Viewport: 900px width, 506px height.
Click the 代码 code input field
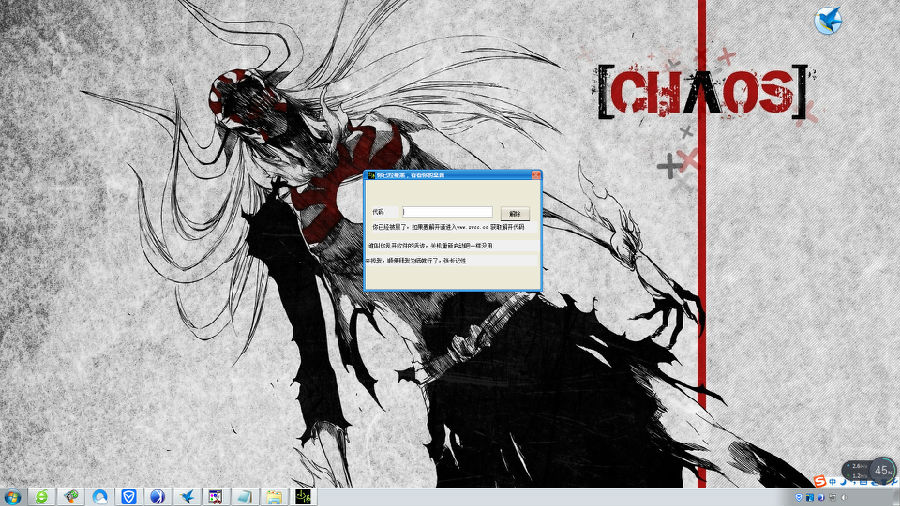(x=447, y=212)
